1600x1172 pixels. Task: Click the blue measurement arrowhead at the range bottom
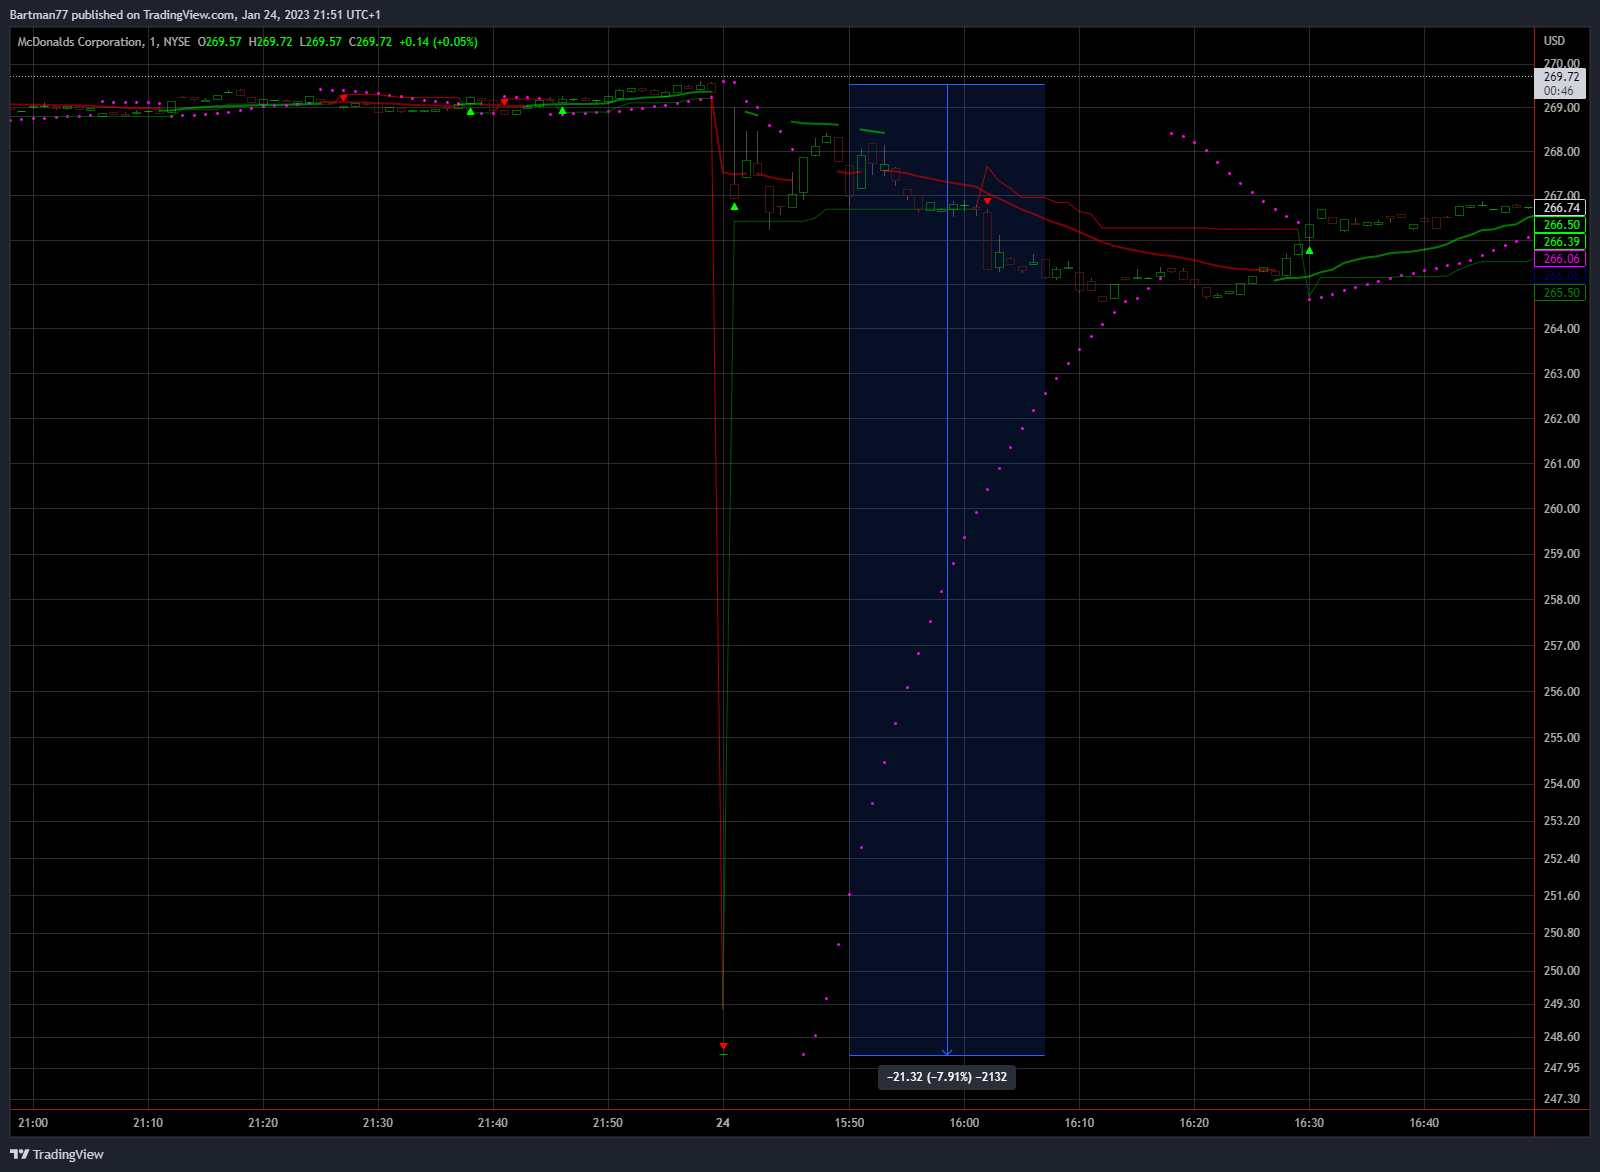tap(947, 1051)
